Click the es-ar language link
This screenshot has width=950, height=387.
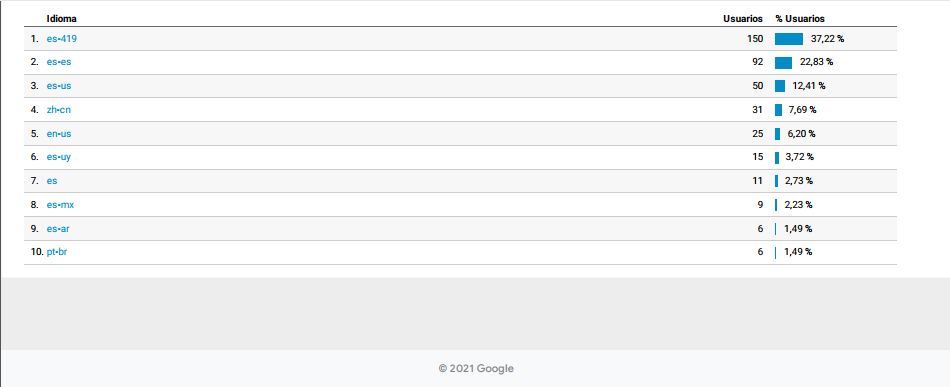[x=59, y=229]
